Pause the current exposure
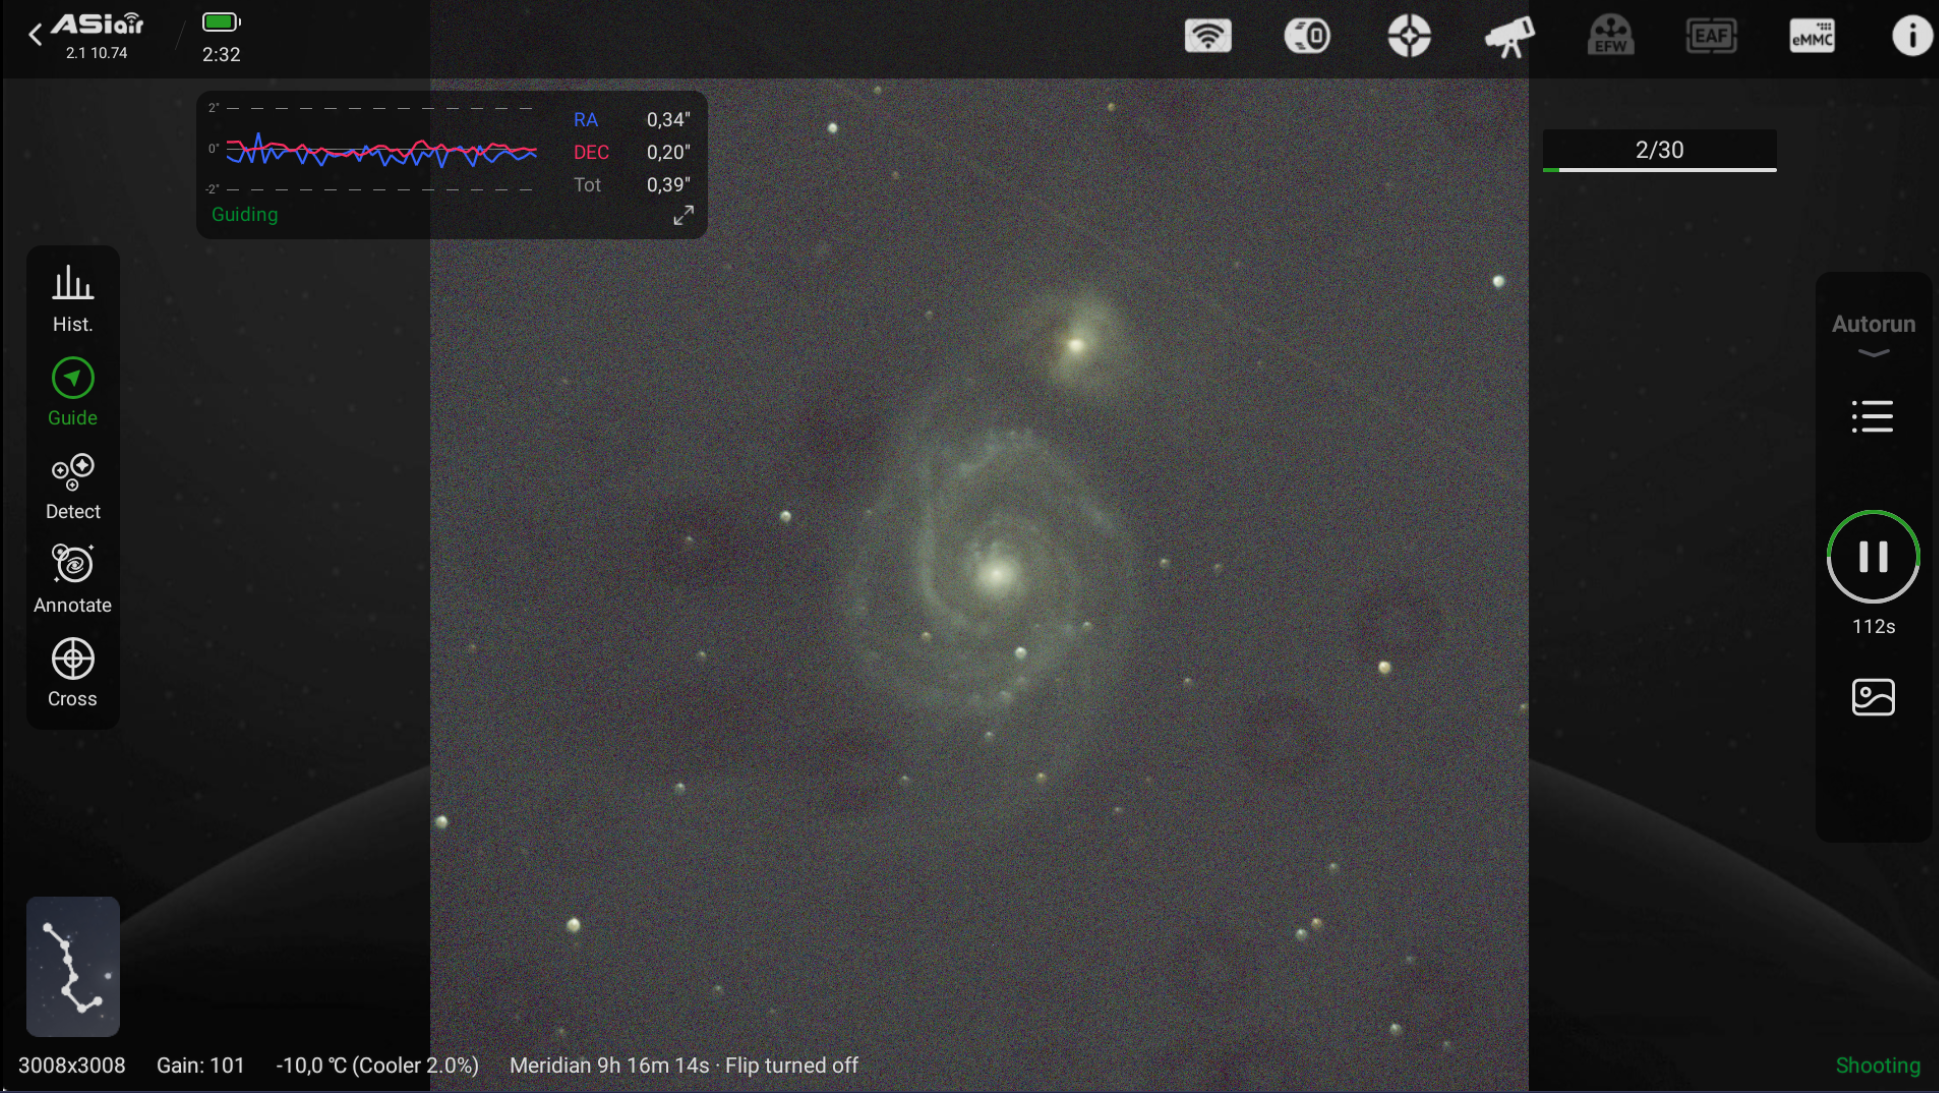 1872,557
